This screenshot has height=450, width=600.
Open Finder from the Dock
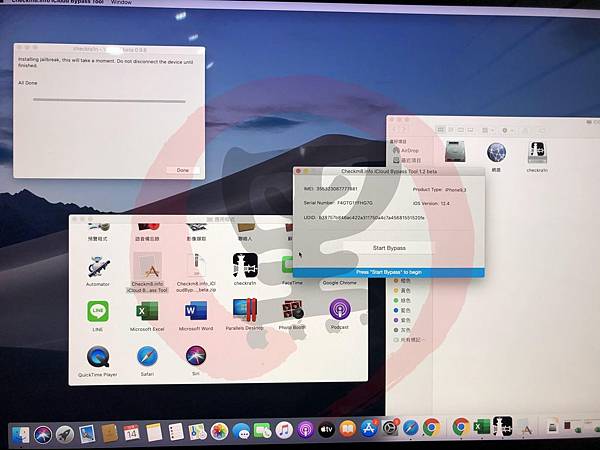click(21, 435)
